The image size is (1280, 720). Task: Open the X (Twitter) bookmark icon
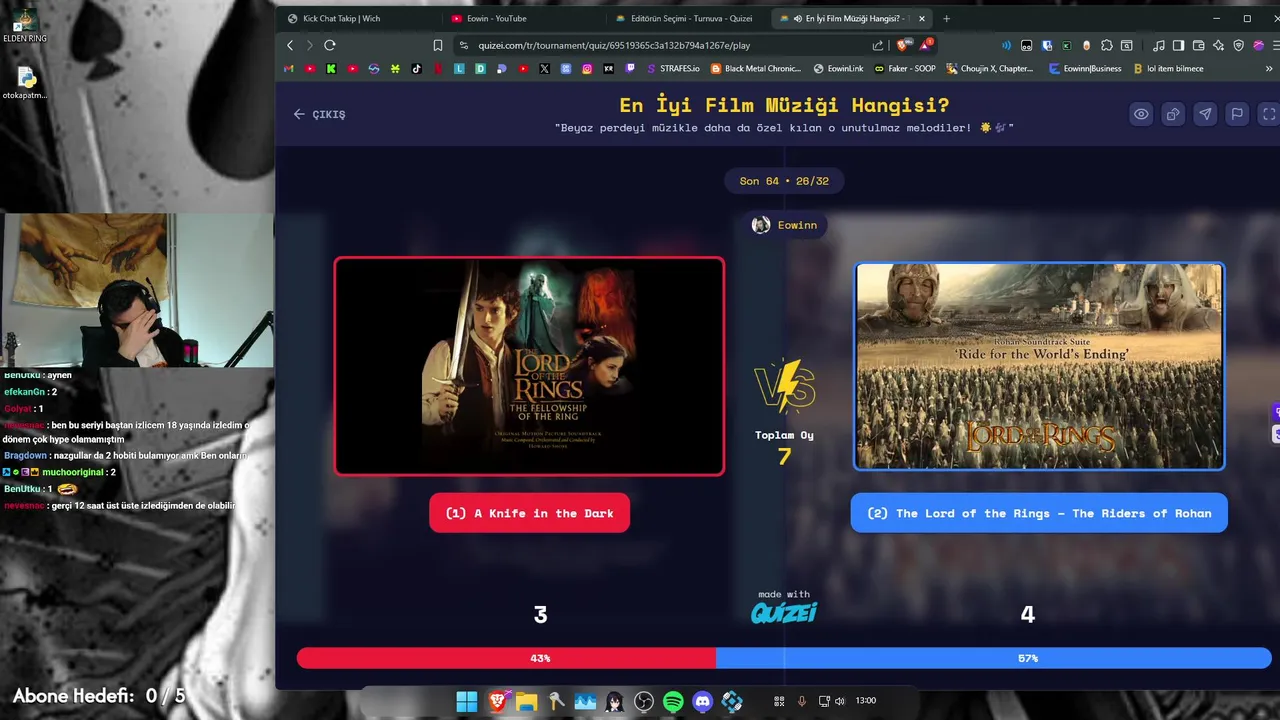[544, 69]
